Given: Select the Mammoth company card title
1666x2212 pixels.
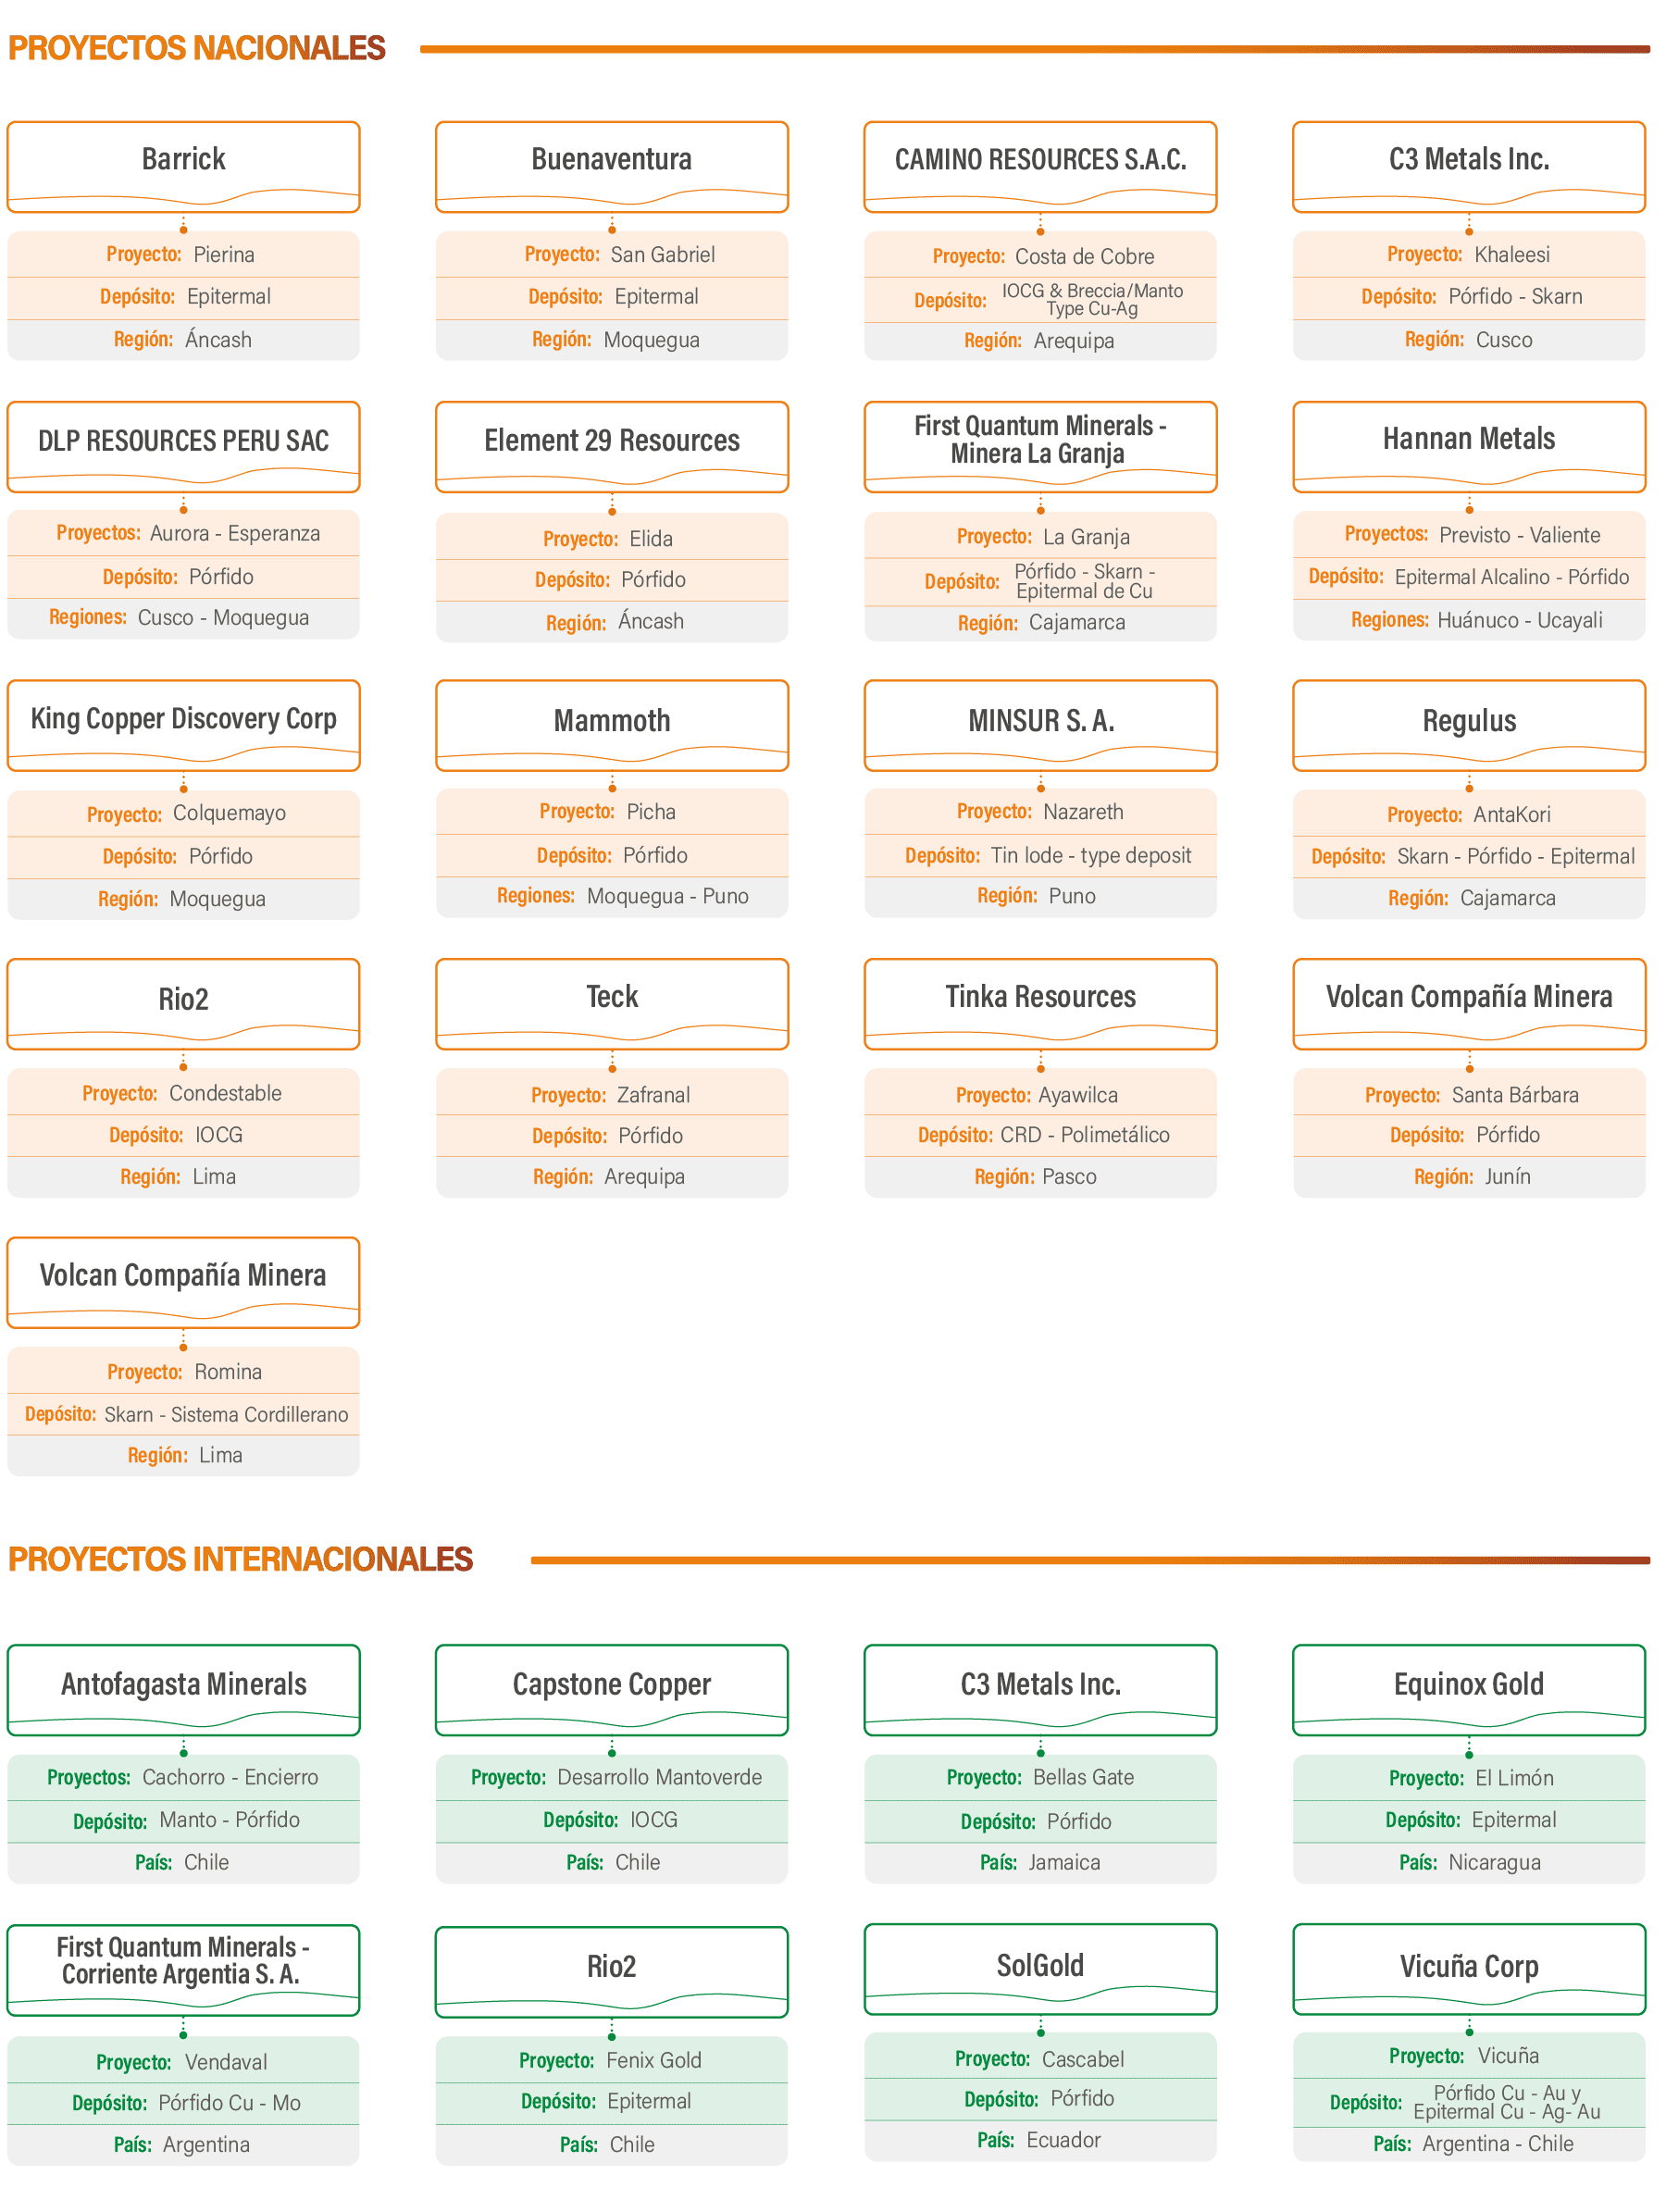Looking at the screenshot, I should point(612,720).
